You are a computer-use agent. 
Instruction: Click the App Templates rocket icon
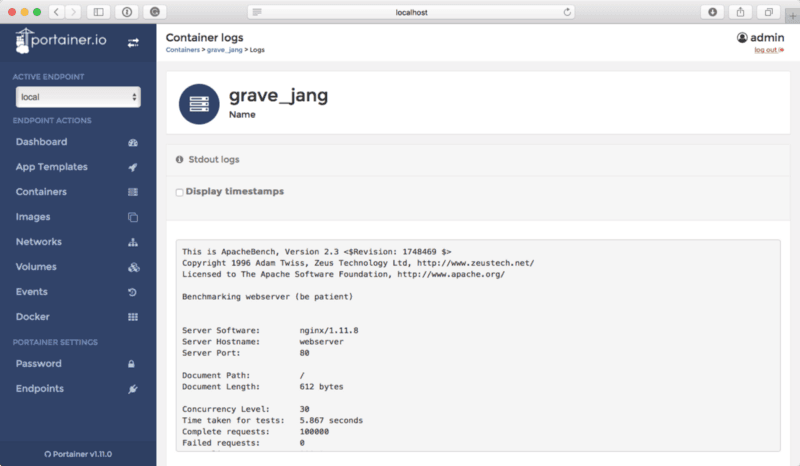pyautogui.click(x=133, y=167)
